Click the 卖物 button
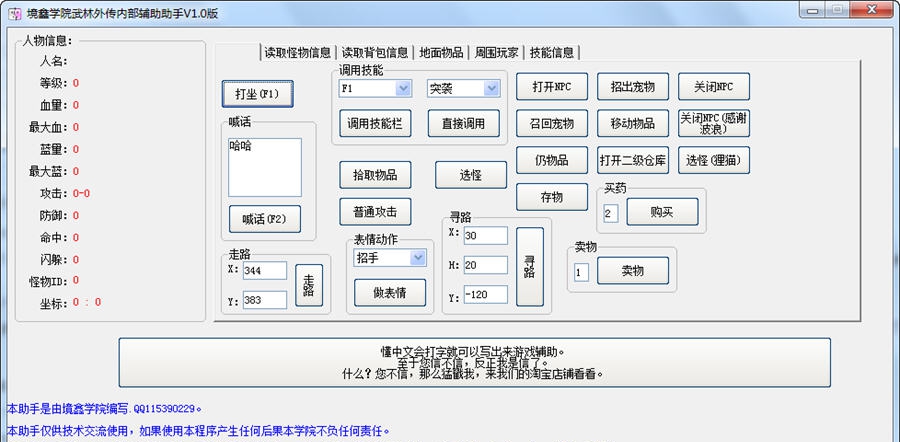 tap(633, 271)
